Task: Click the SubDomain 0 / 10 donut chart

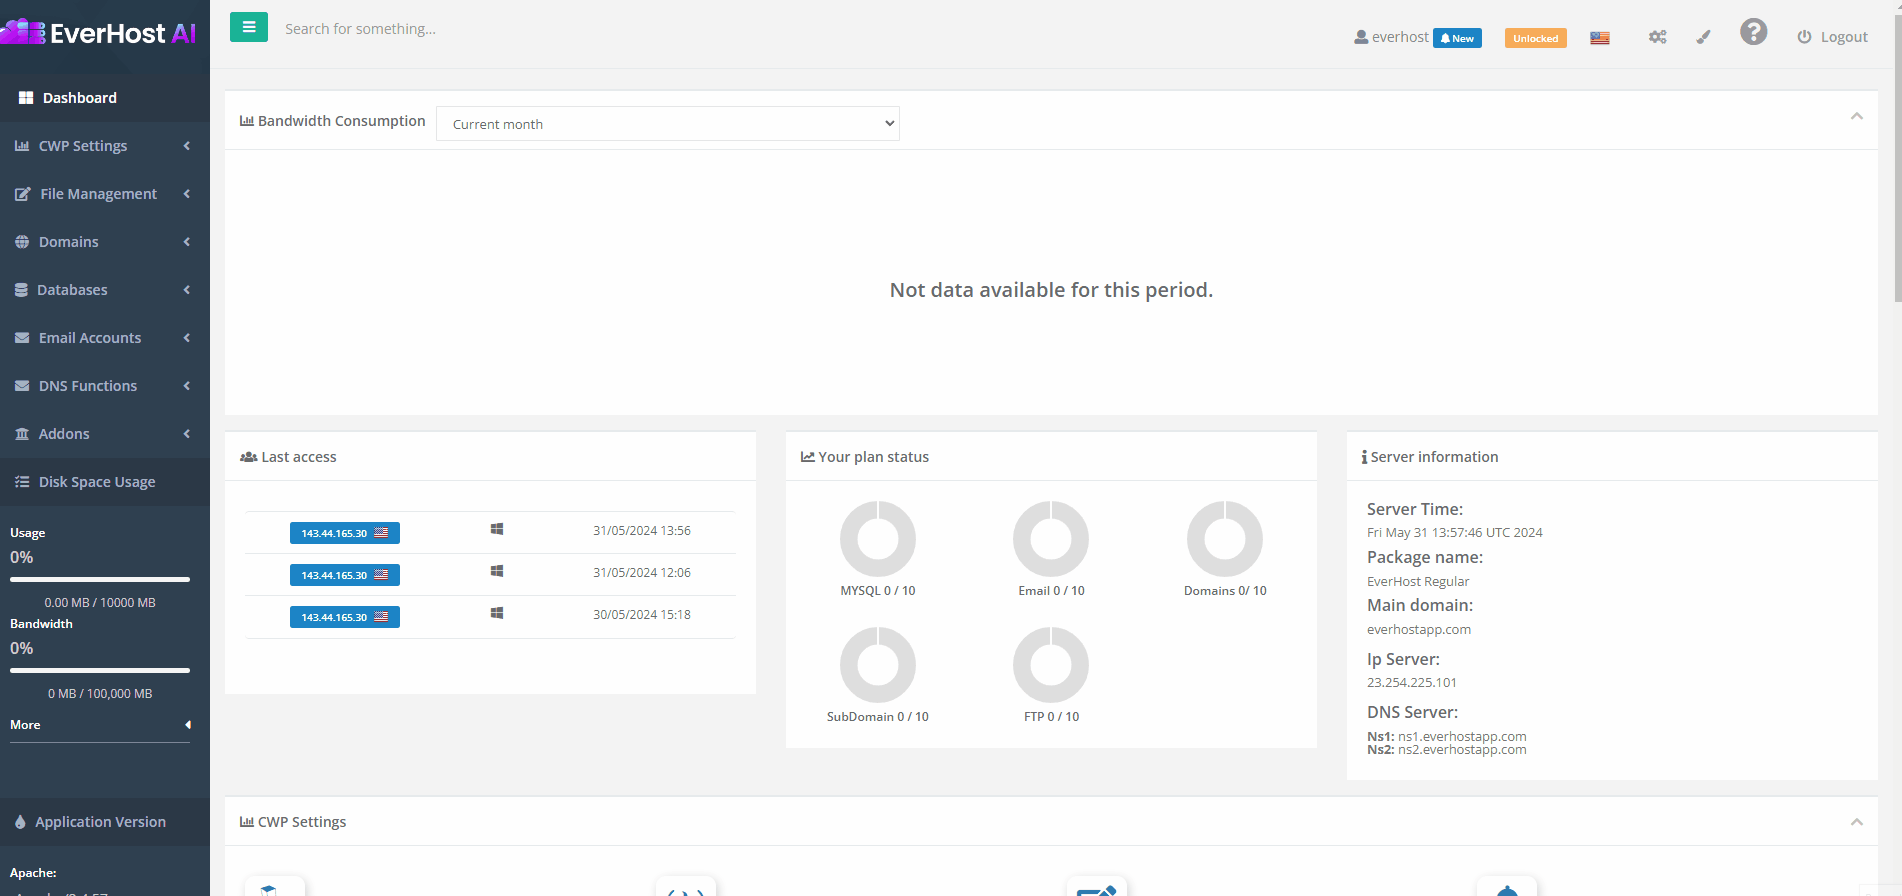Action: (878, 665)
